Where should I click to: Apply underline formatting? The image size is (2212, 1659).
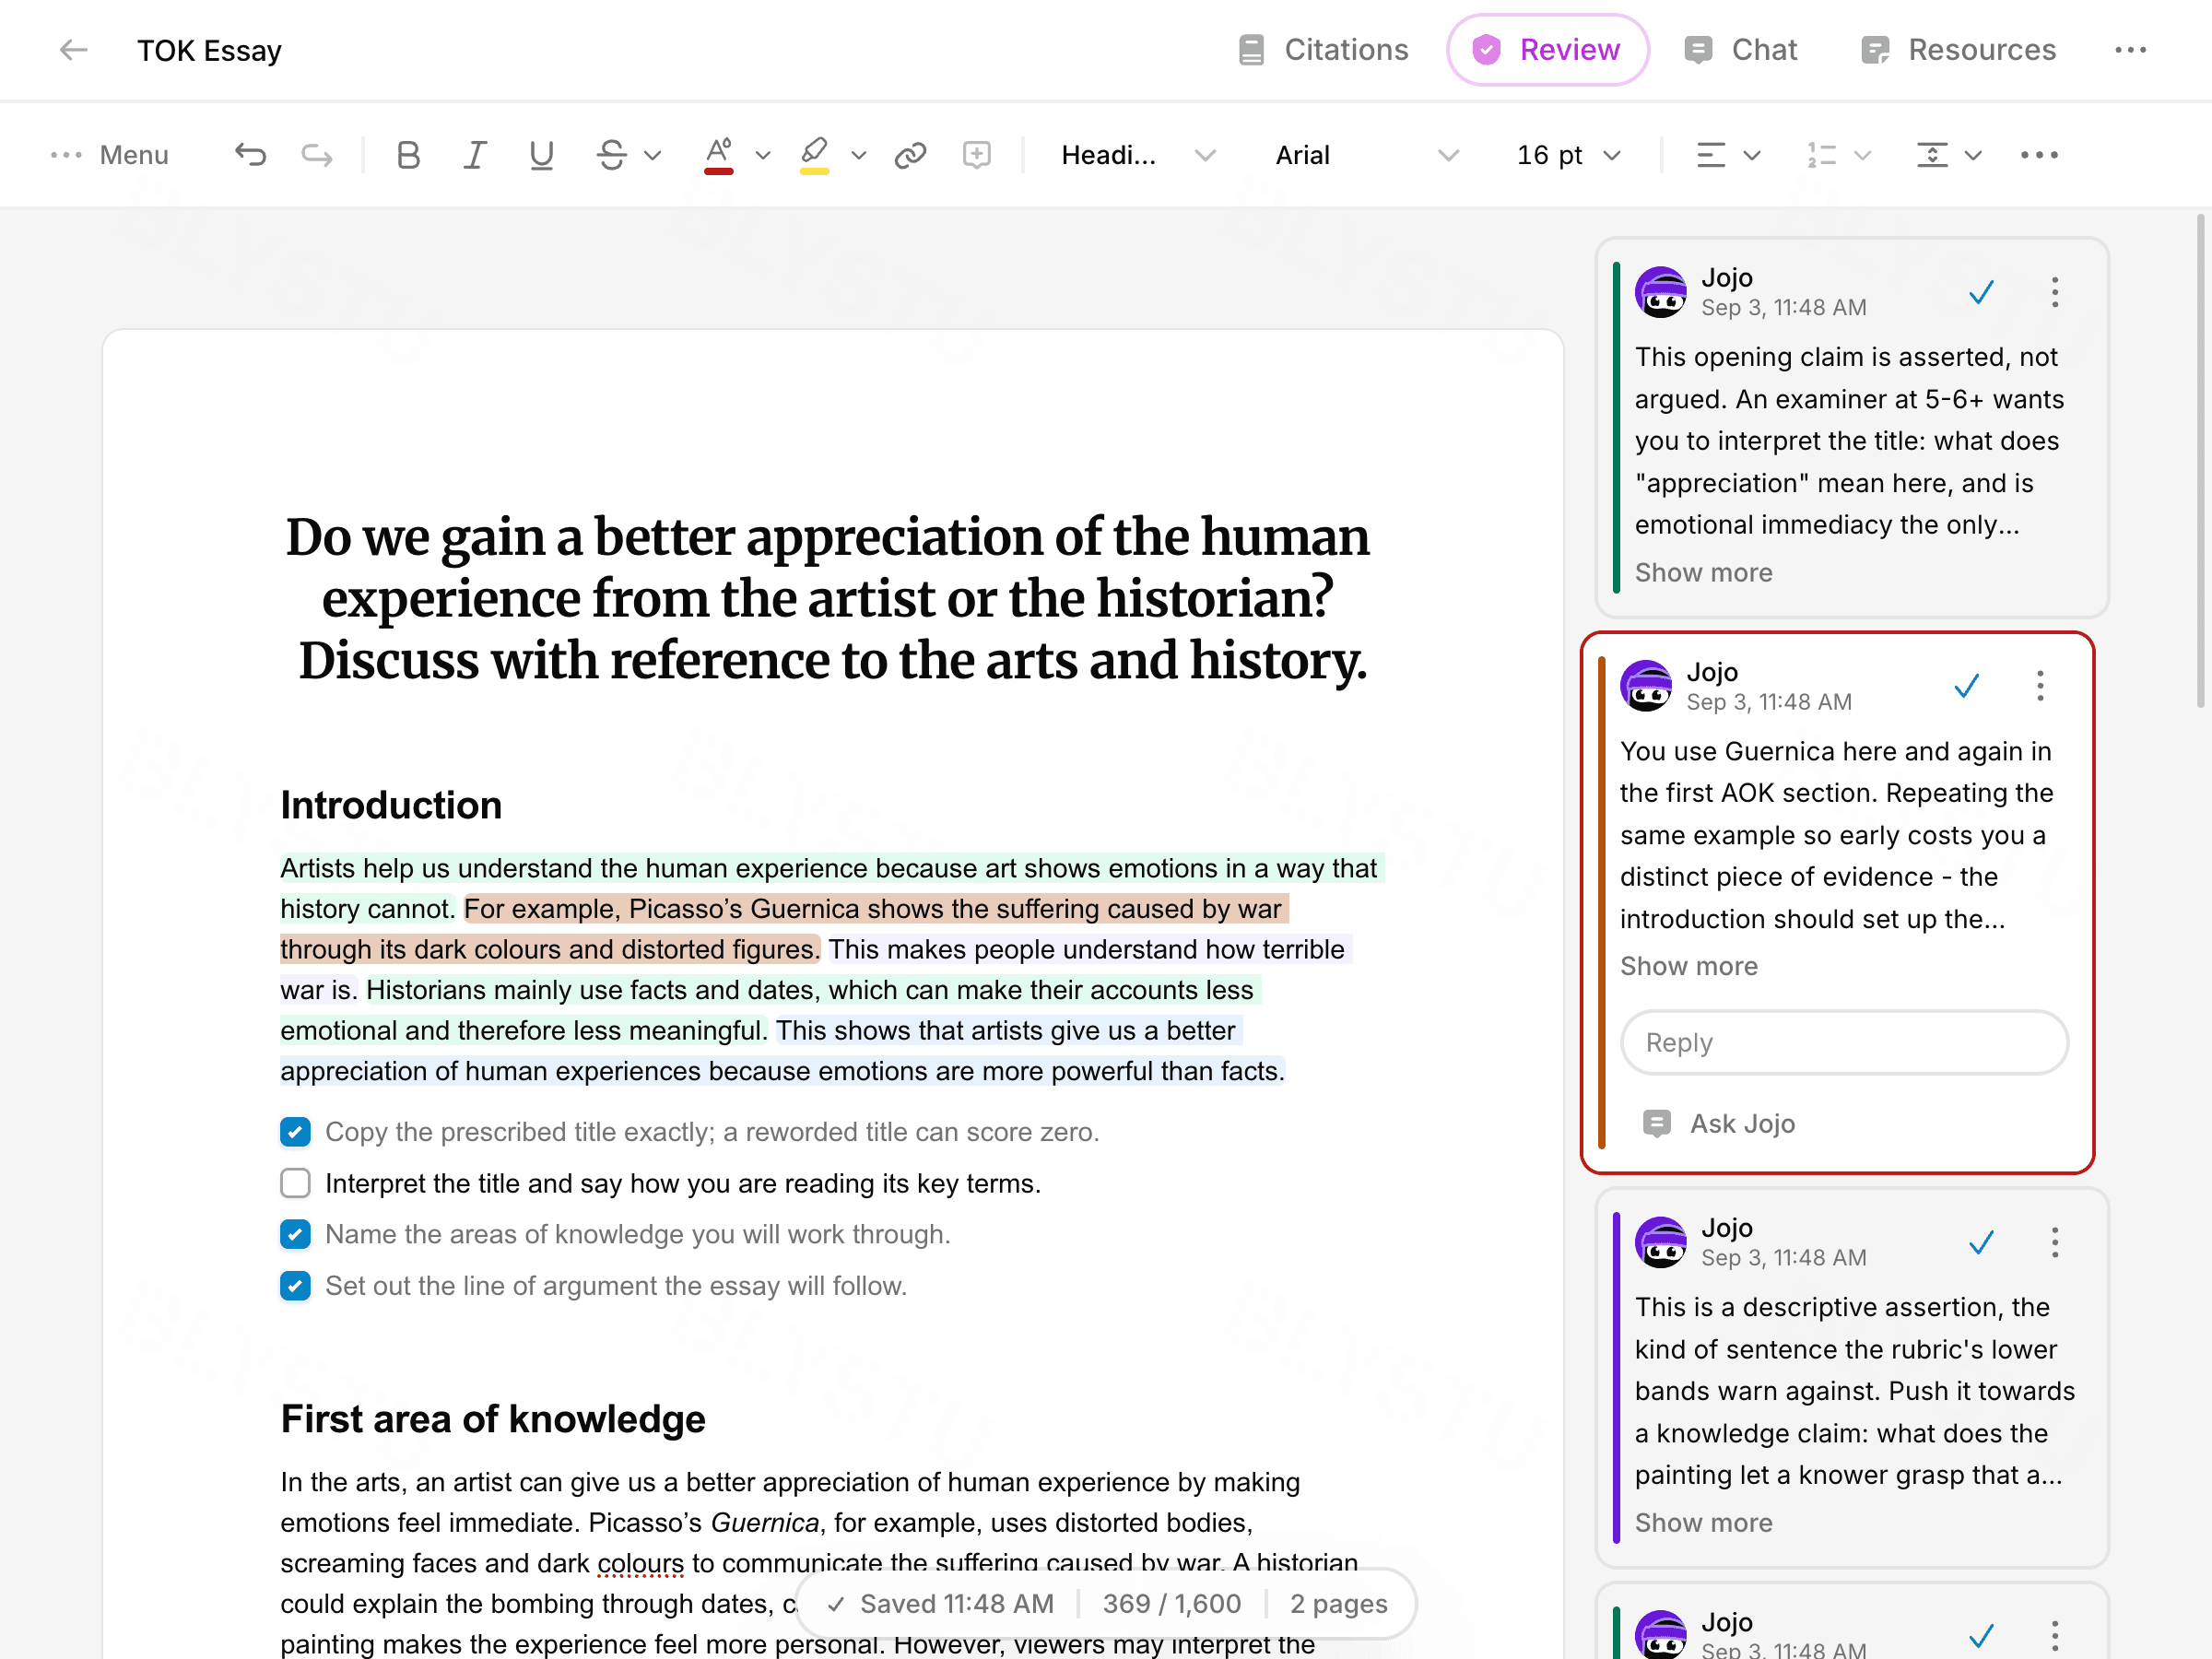(x=541, y=155)
